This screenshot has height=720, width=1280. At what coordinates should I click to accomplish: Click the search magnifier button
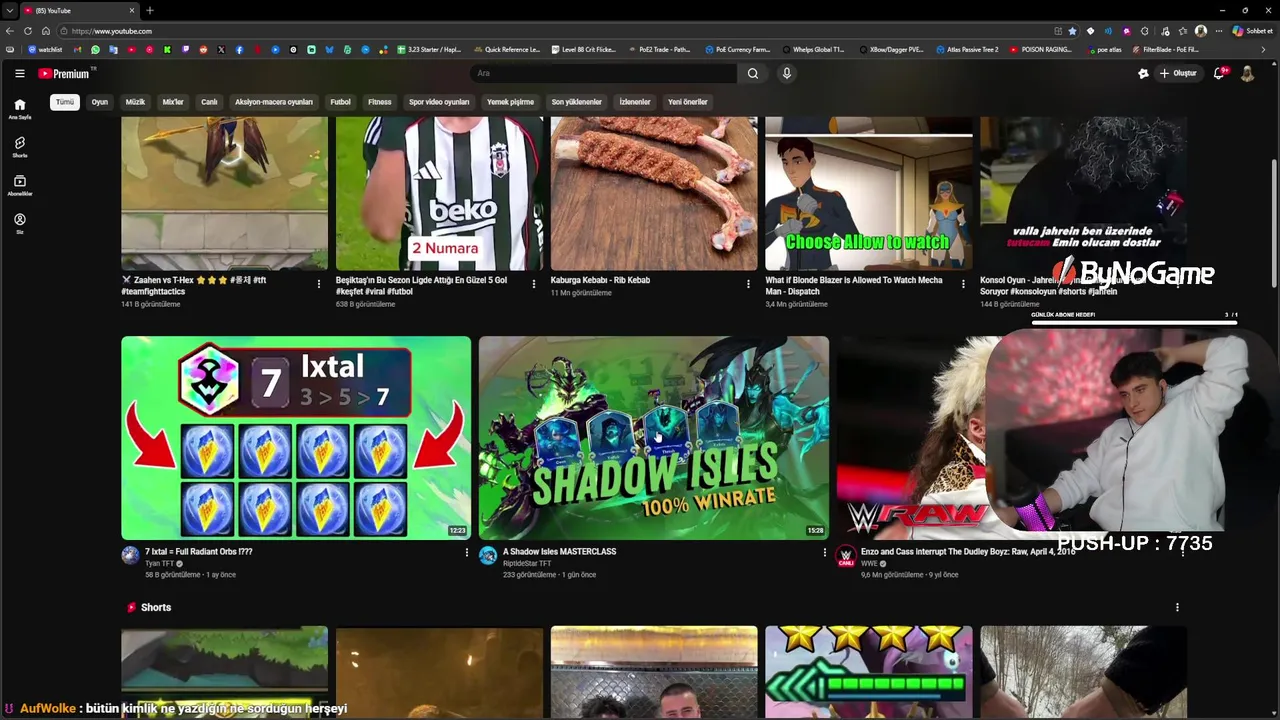[753, 73]
